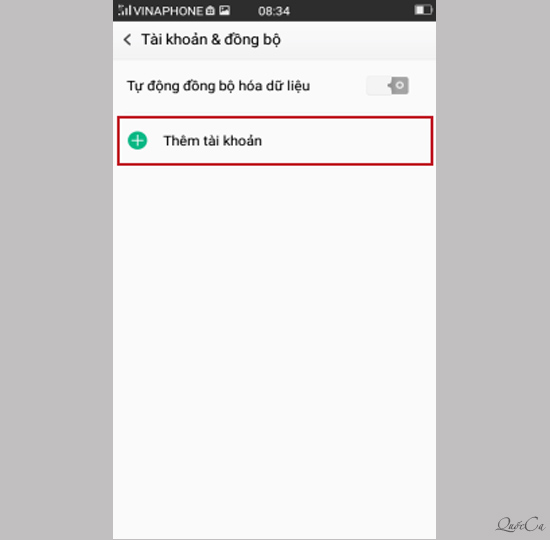550x540 pixels.
Task: Click the notification icon next to VINAPHONE
Action: click(210, 11)
